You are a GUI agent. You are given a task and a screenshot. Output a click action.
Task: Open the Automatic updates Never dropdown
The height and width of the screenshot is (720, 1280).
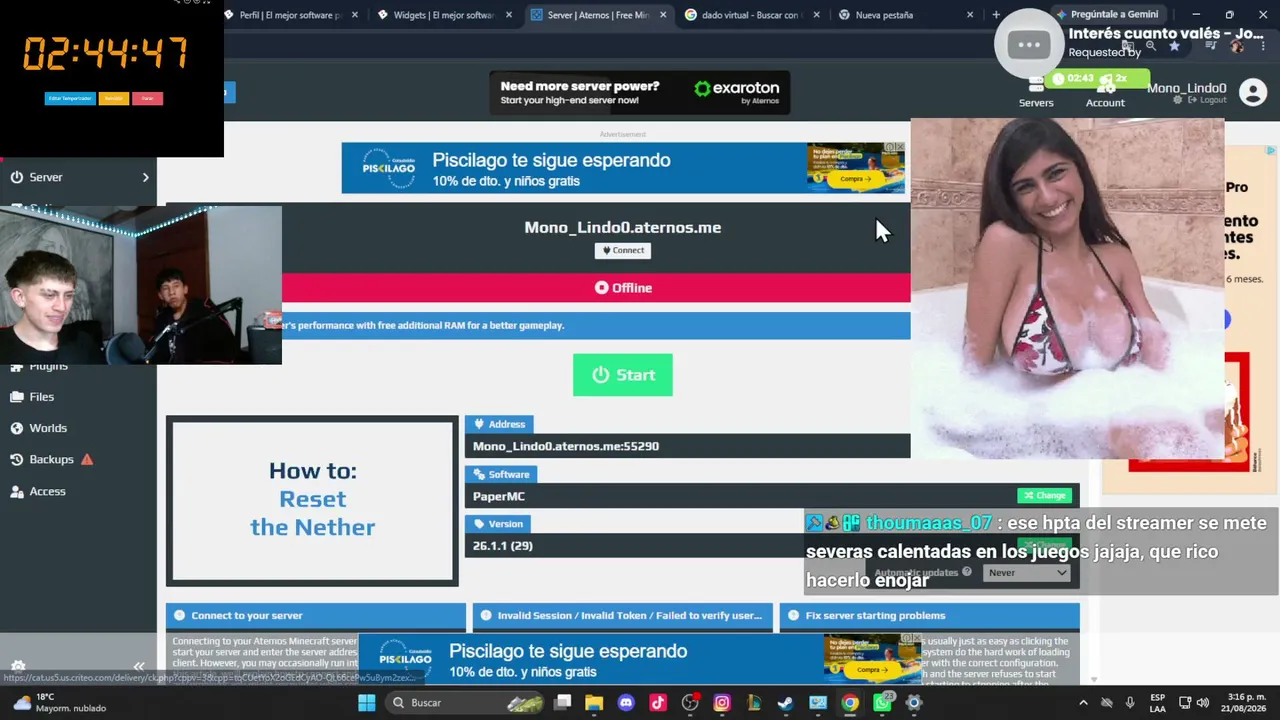coord(1027,572)
